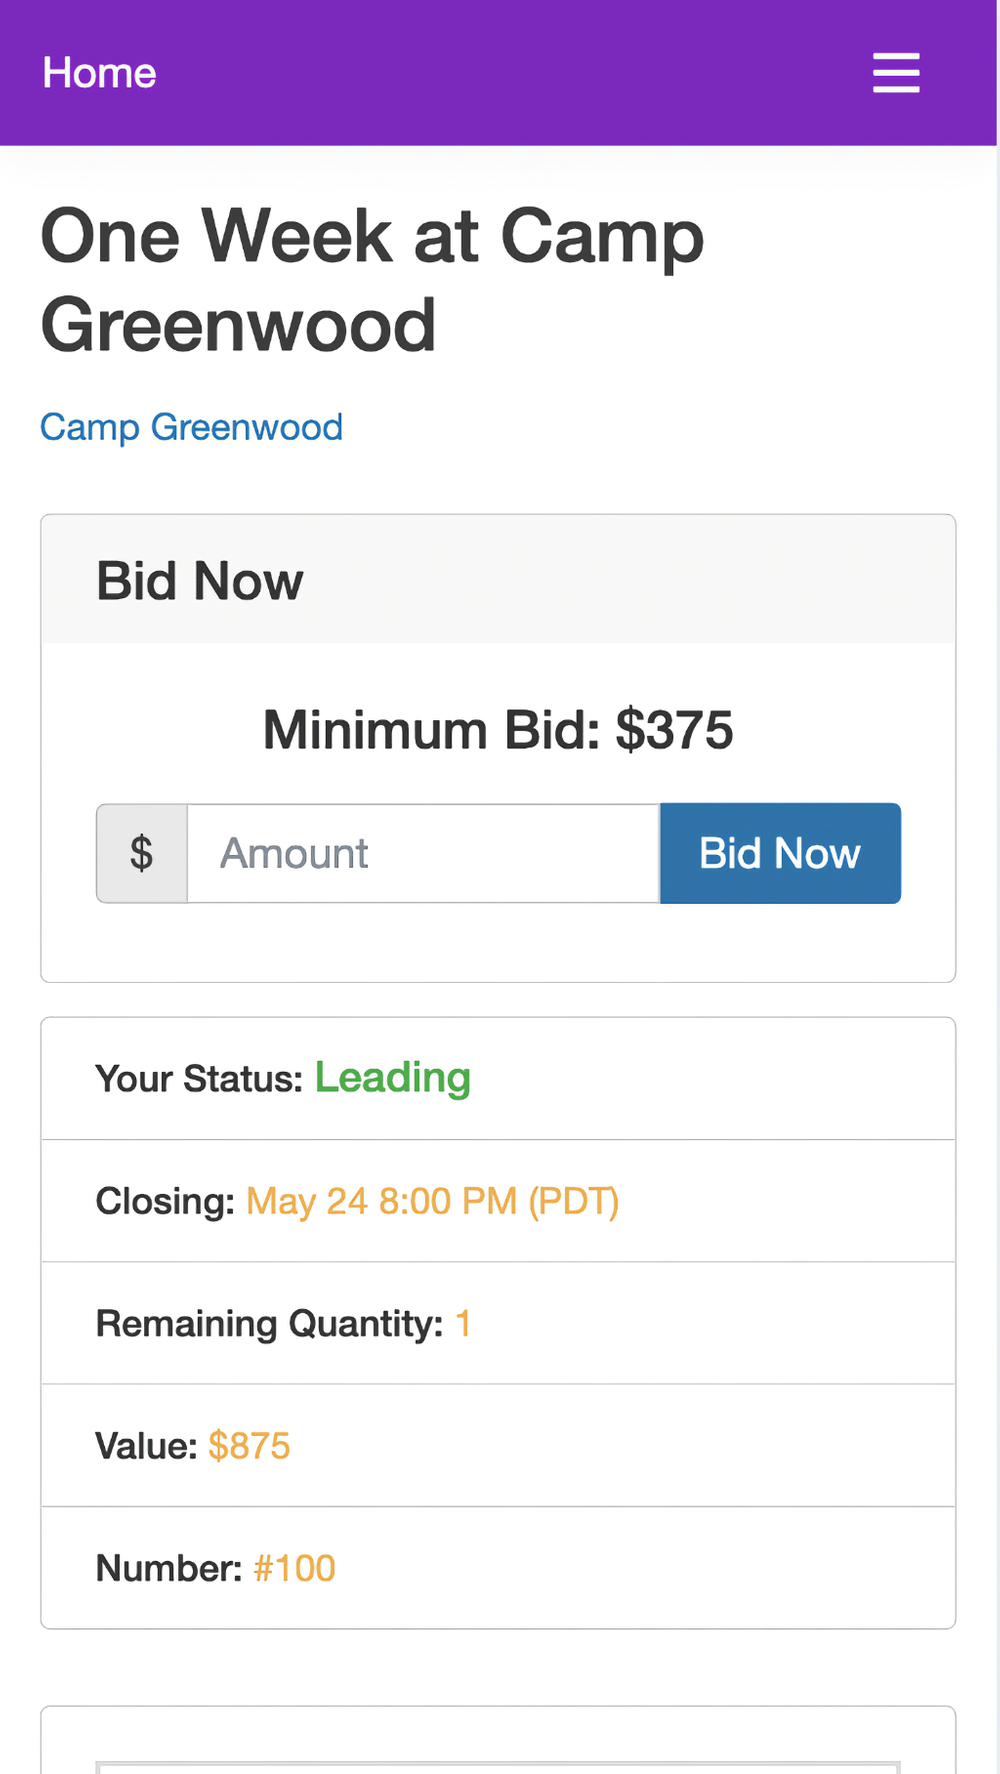Click the Closing label
The image size is (1000, 1774).
point(165,1201)
